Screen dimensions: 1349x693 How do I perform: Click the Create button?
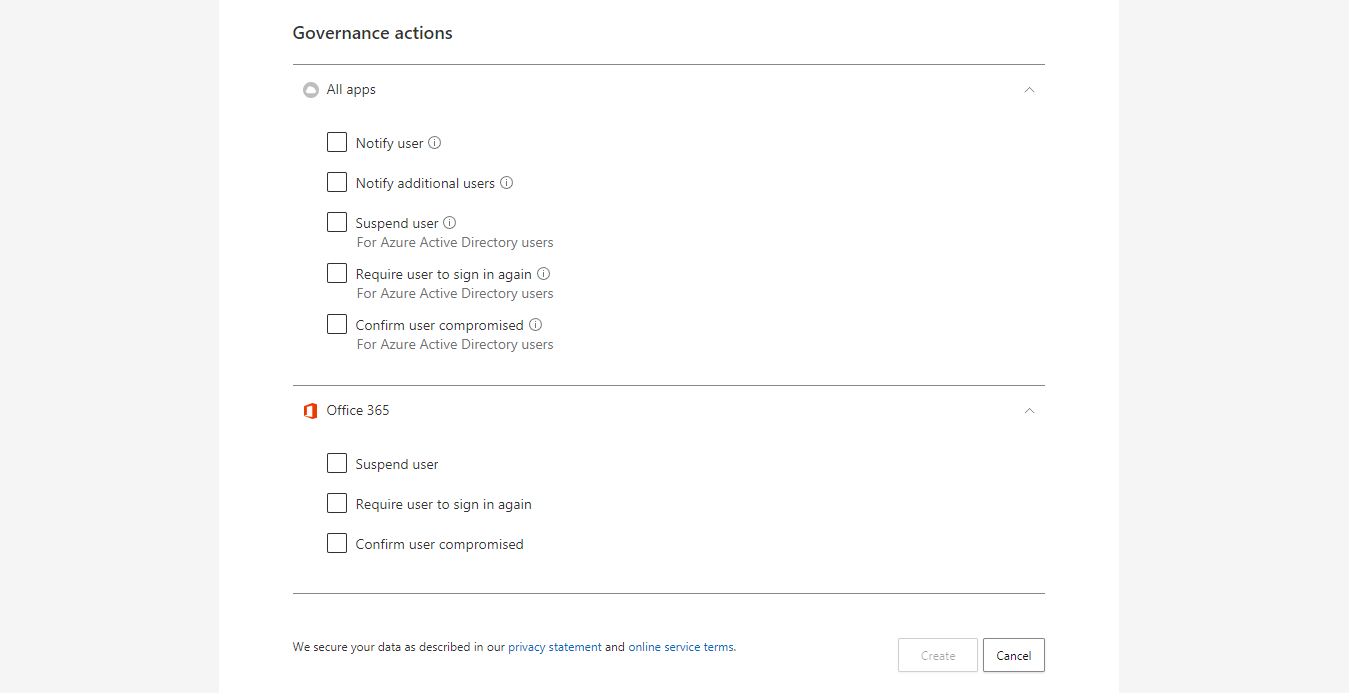point(938,655)
